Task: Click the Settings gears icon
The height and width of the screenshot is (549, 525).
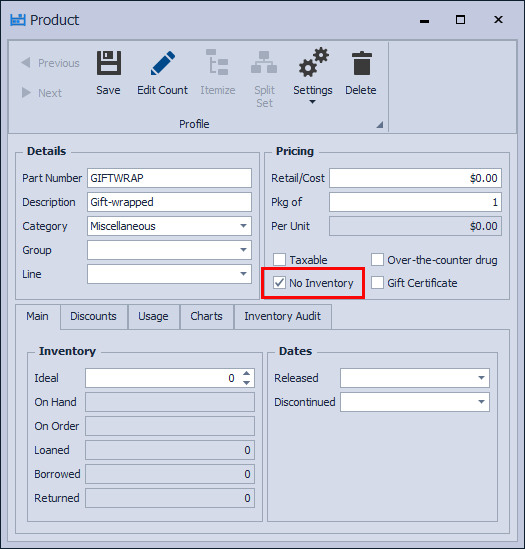Action: tap(313, 63)
